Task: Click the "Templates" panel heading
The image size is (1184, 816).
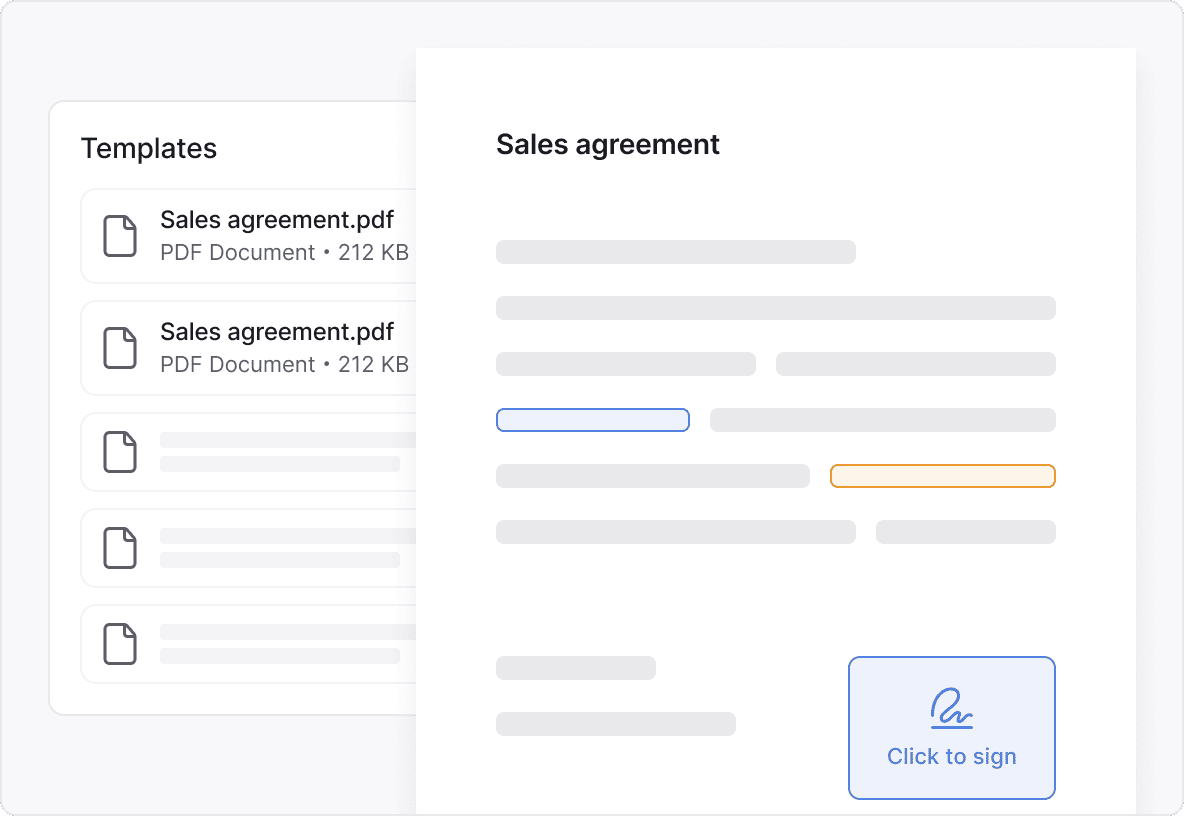Action: [x=148, y=148]
